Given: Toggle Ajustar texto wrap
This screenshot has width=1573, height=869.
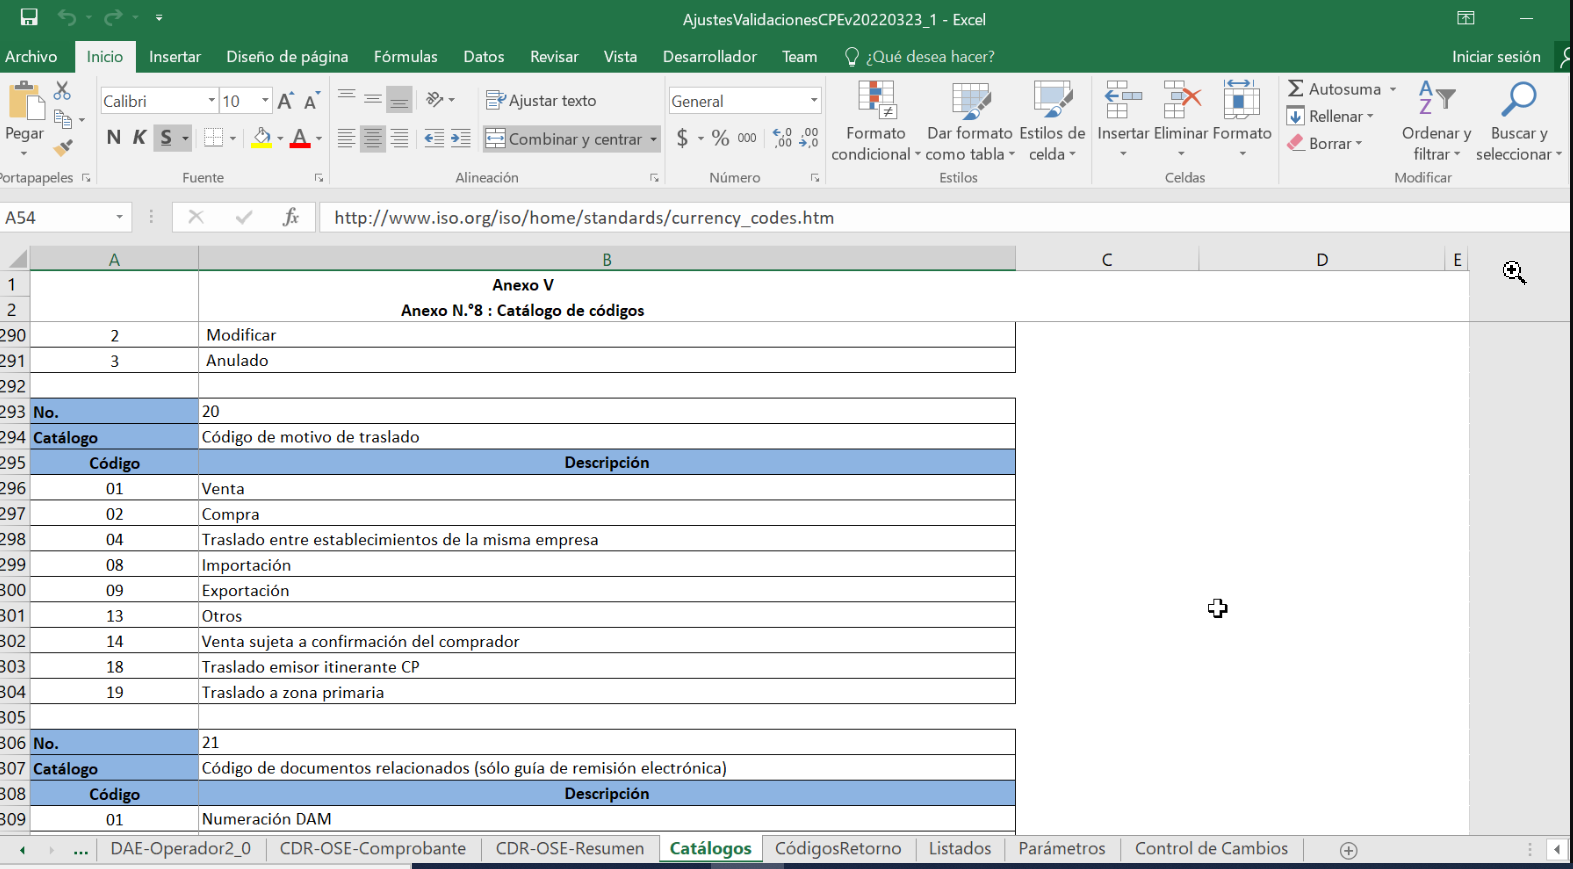Looking at the screenshot, I should 541,100.
